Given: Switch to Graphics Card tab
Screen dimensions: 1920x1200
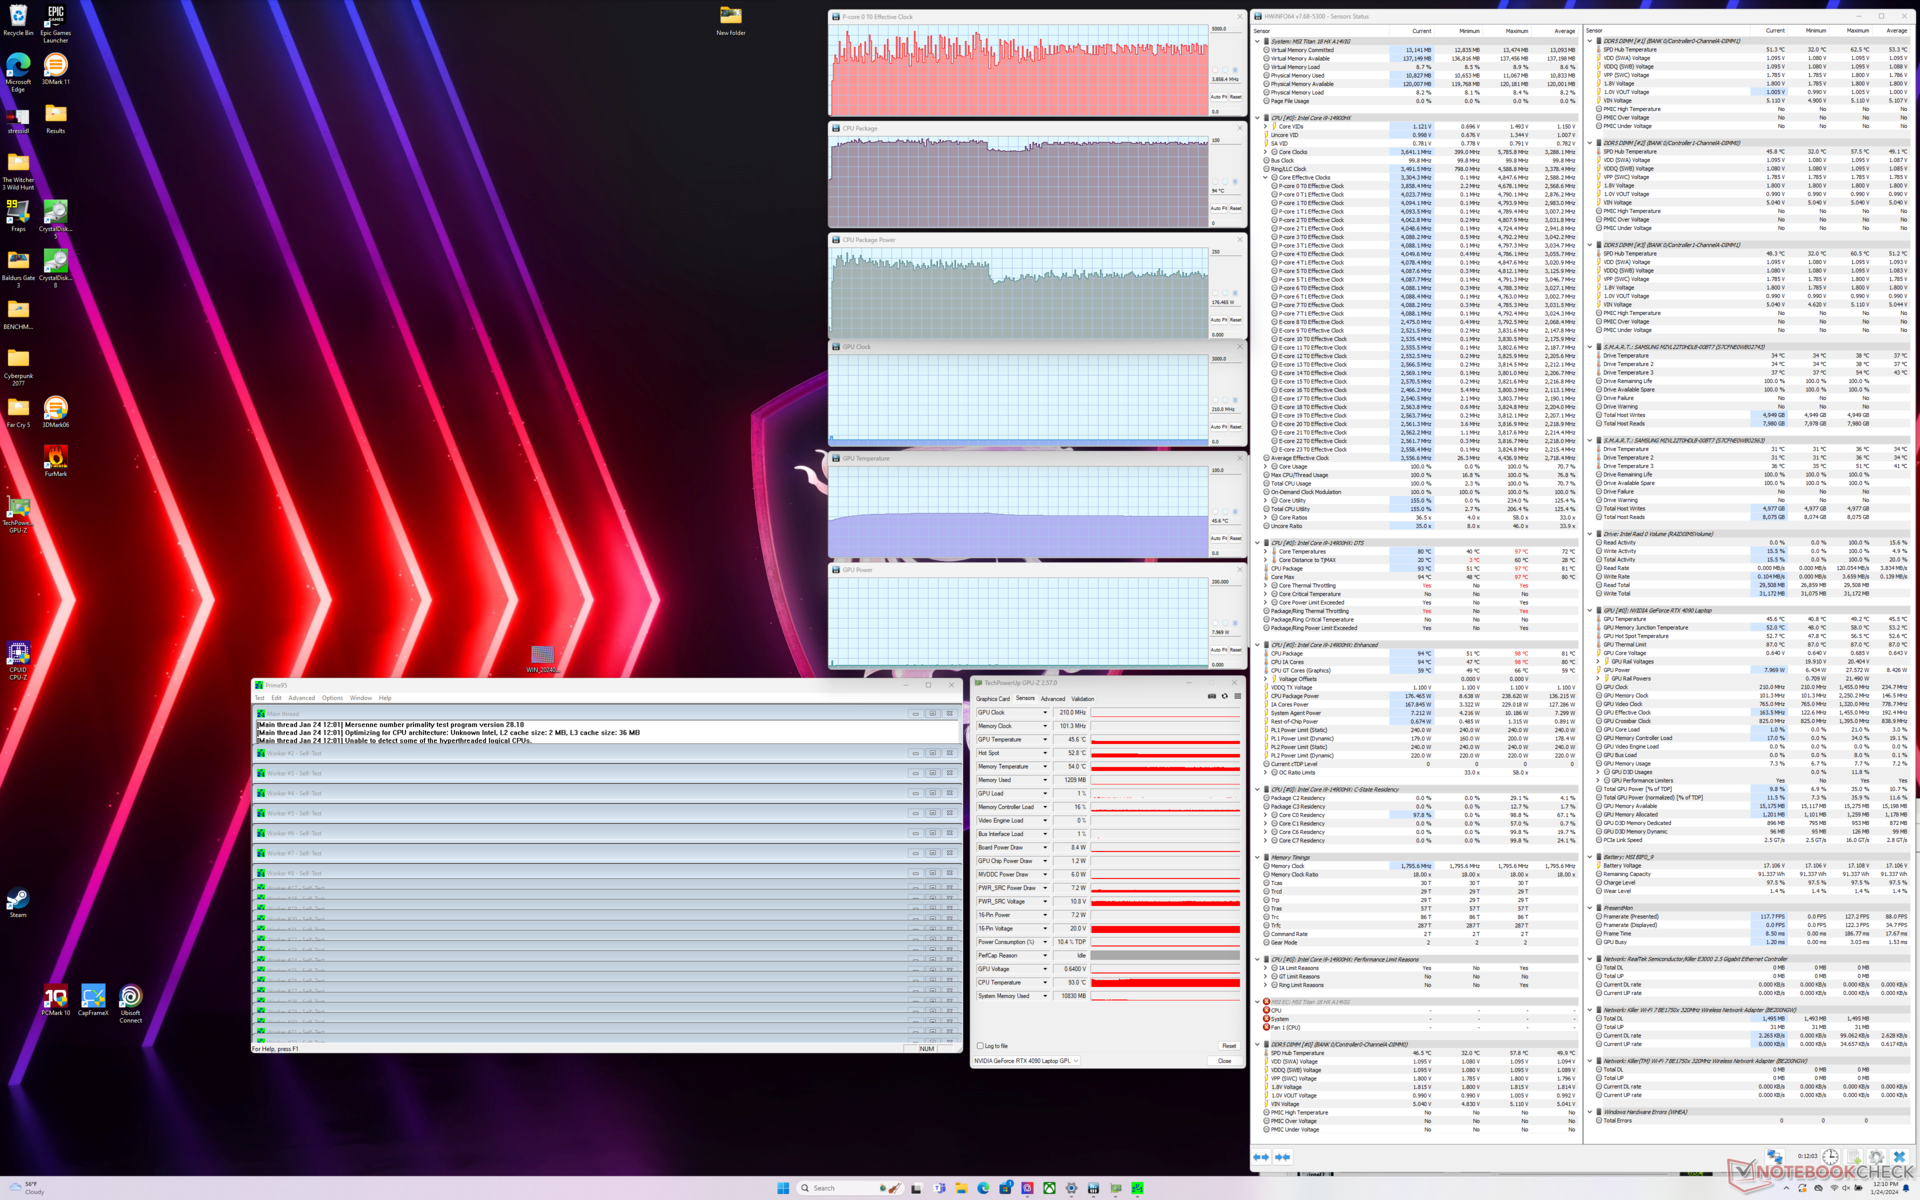Looking at the screenshot, I should pos(992,699).
